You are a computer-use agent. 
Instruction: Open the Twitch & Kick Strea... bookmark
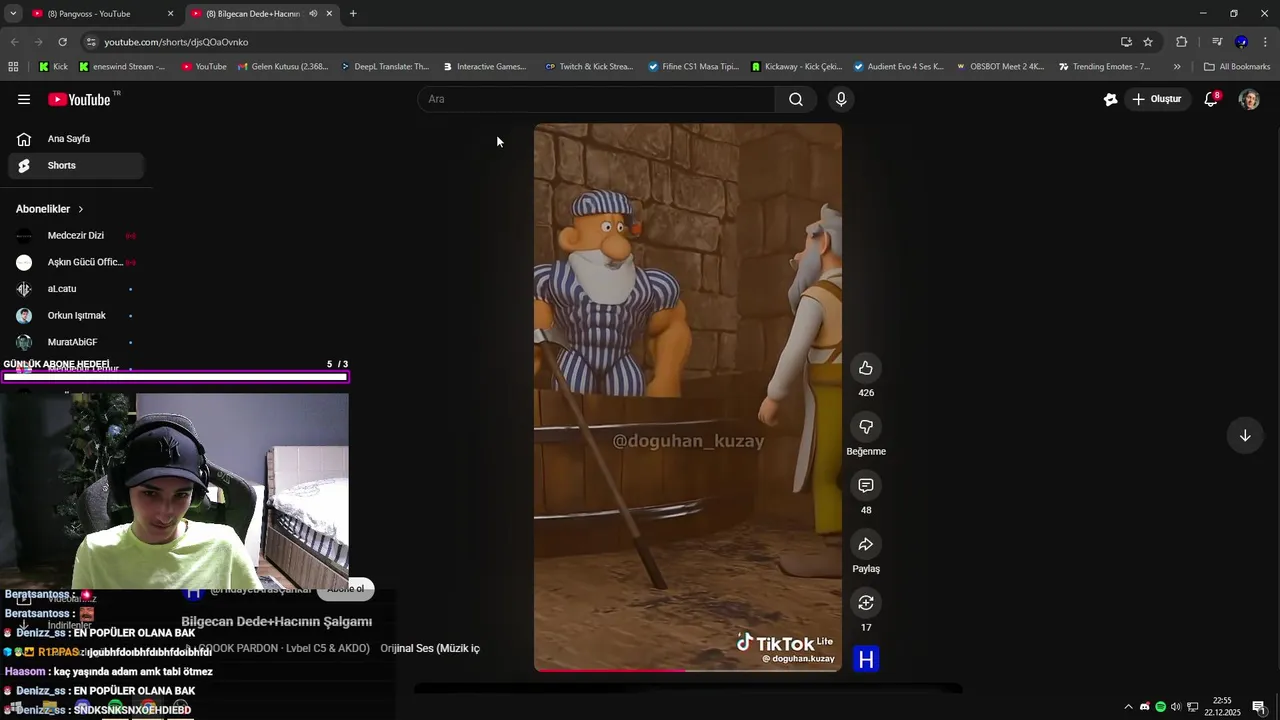[x=589, y=67]
